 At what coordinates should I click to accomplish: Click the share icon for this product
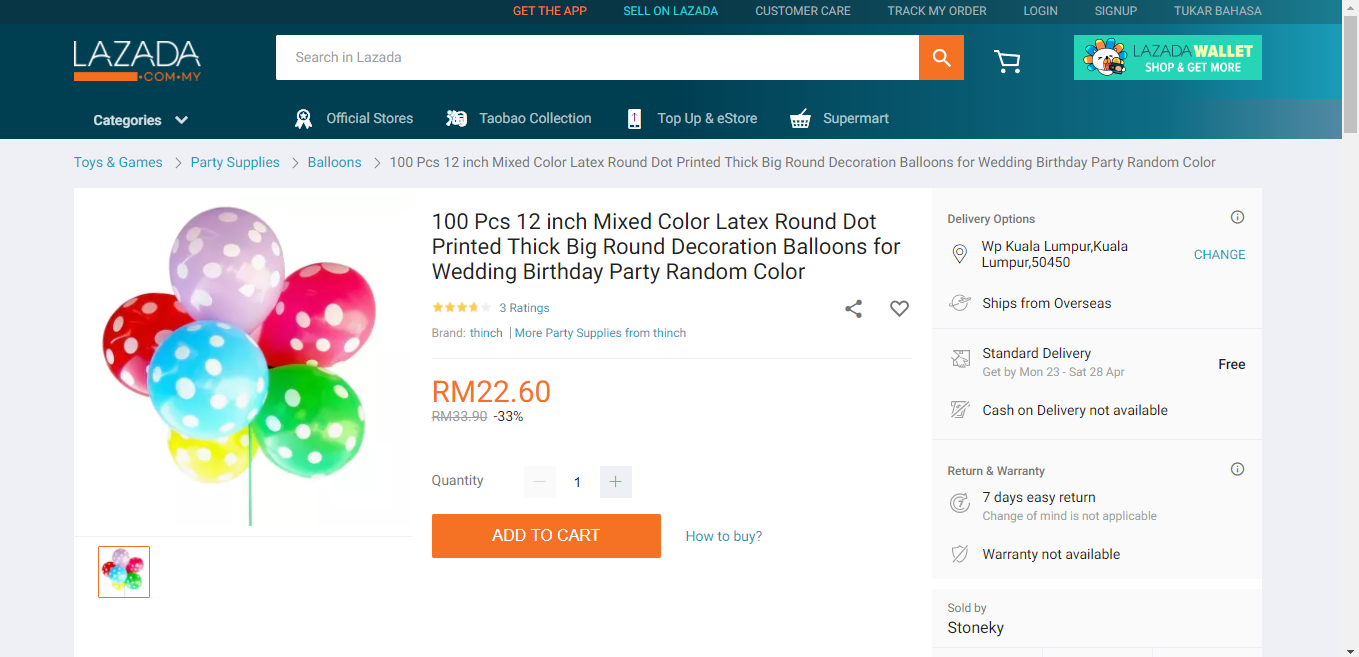(853, 309)
